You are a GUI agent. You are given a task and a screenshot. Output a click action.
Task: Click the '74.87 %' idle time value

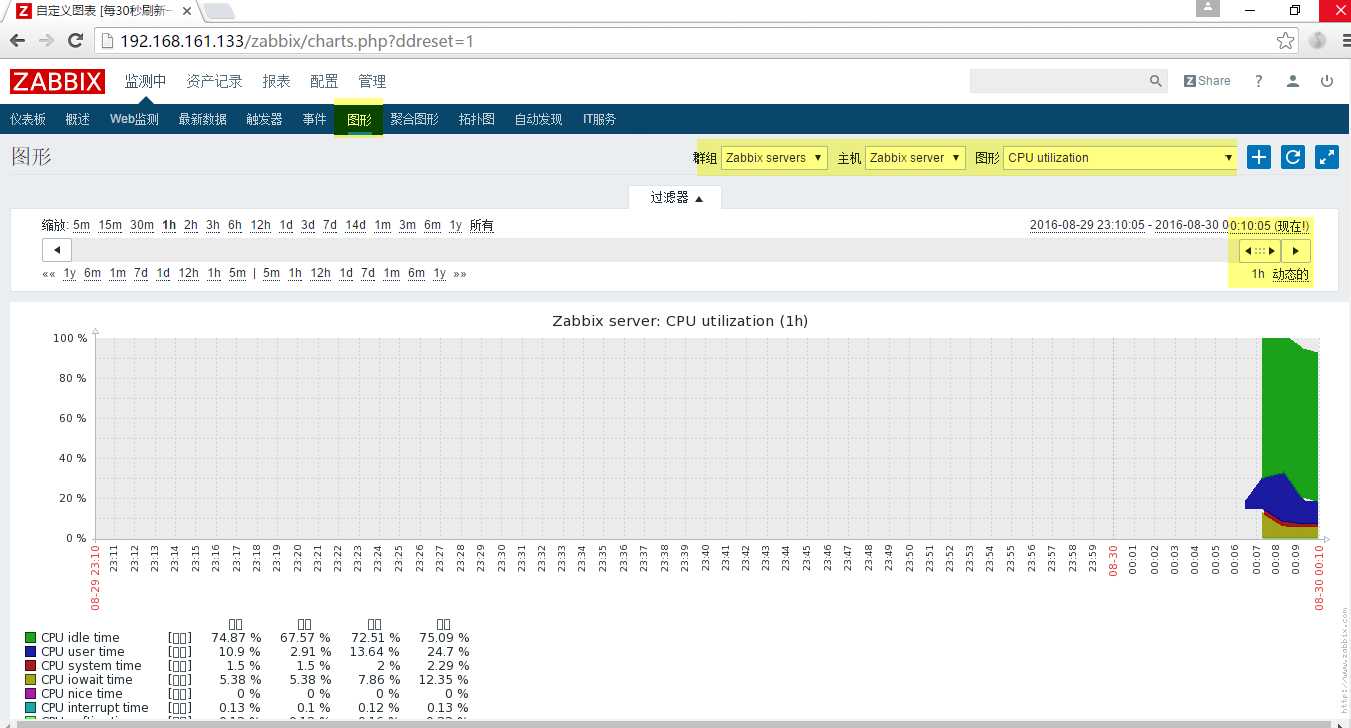[236, 638]
